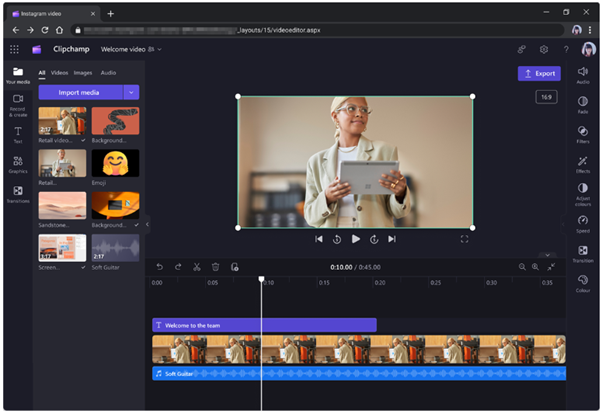
Task: Open the browser menu three dots
Action: (x=590, y=30)
